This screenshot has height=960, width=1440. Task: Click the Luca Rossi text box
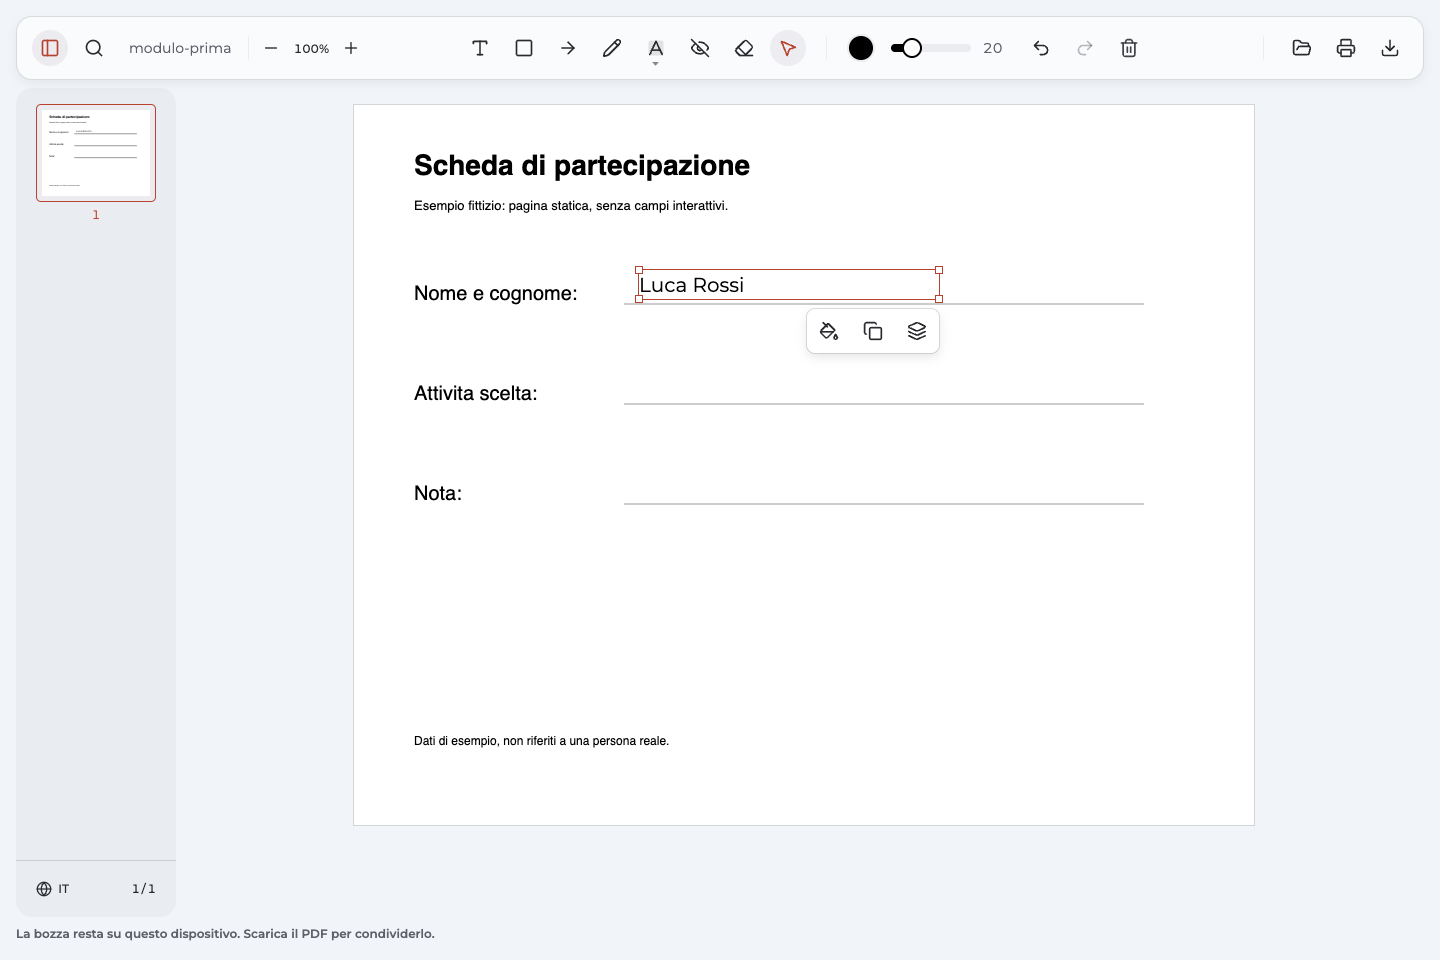pos(789,285)
